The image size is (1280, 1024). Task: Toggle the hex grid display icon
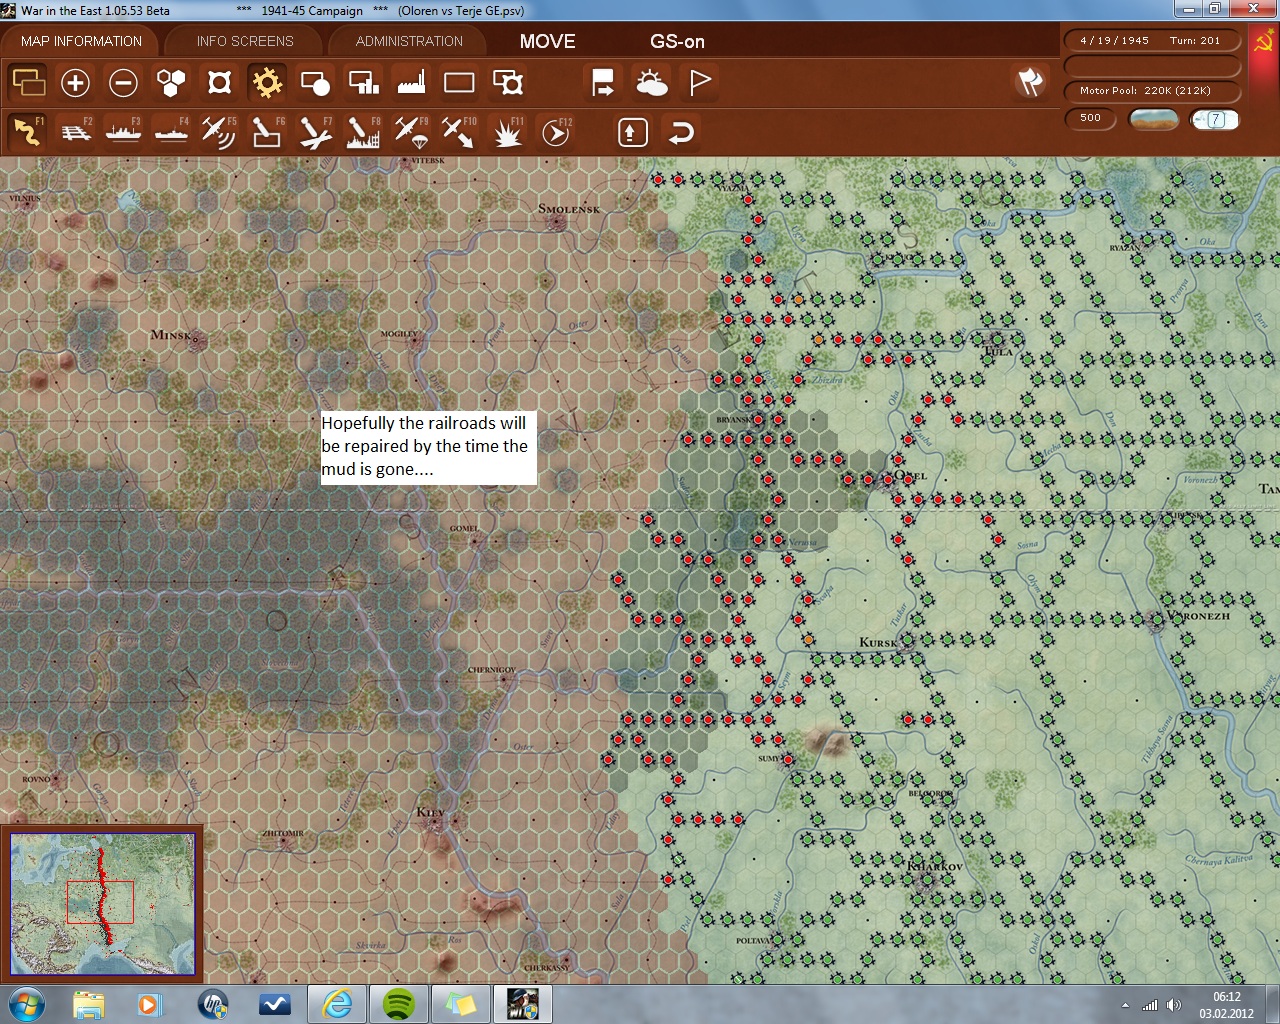coord(171,82)
